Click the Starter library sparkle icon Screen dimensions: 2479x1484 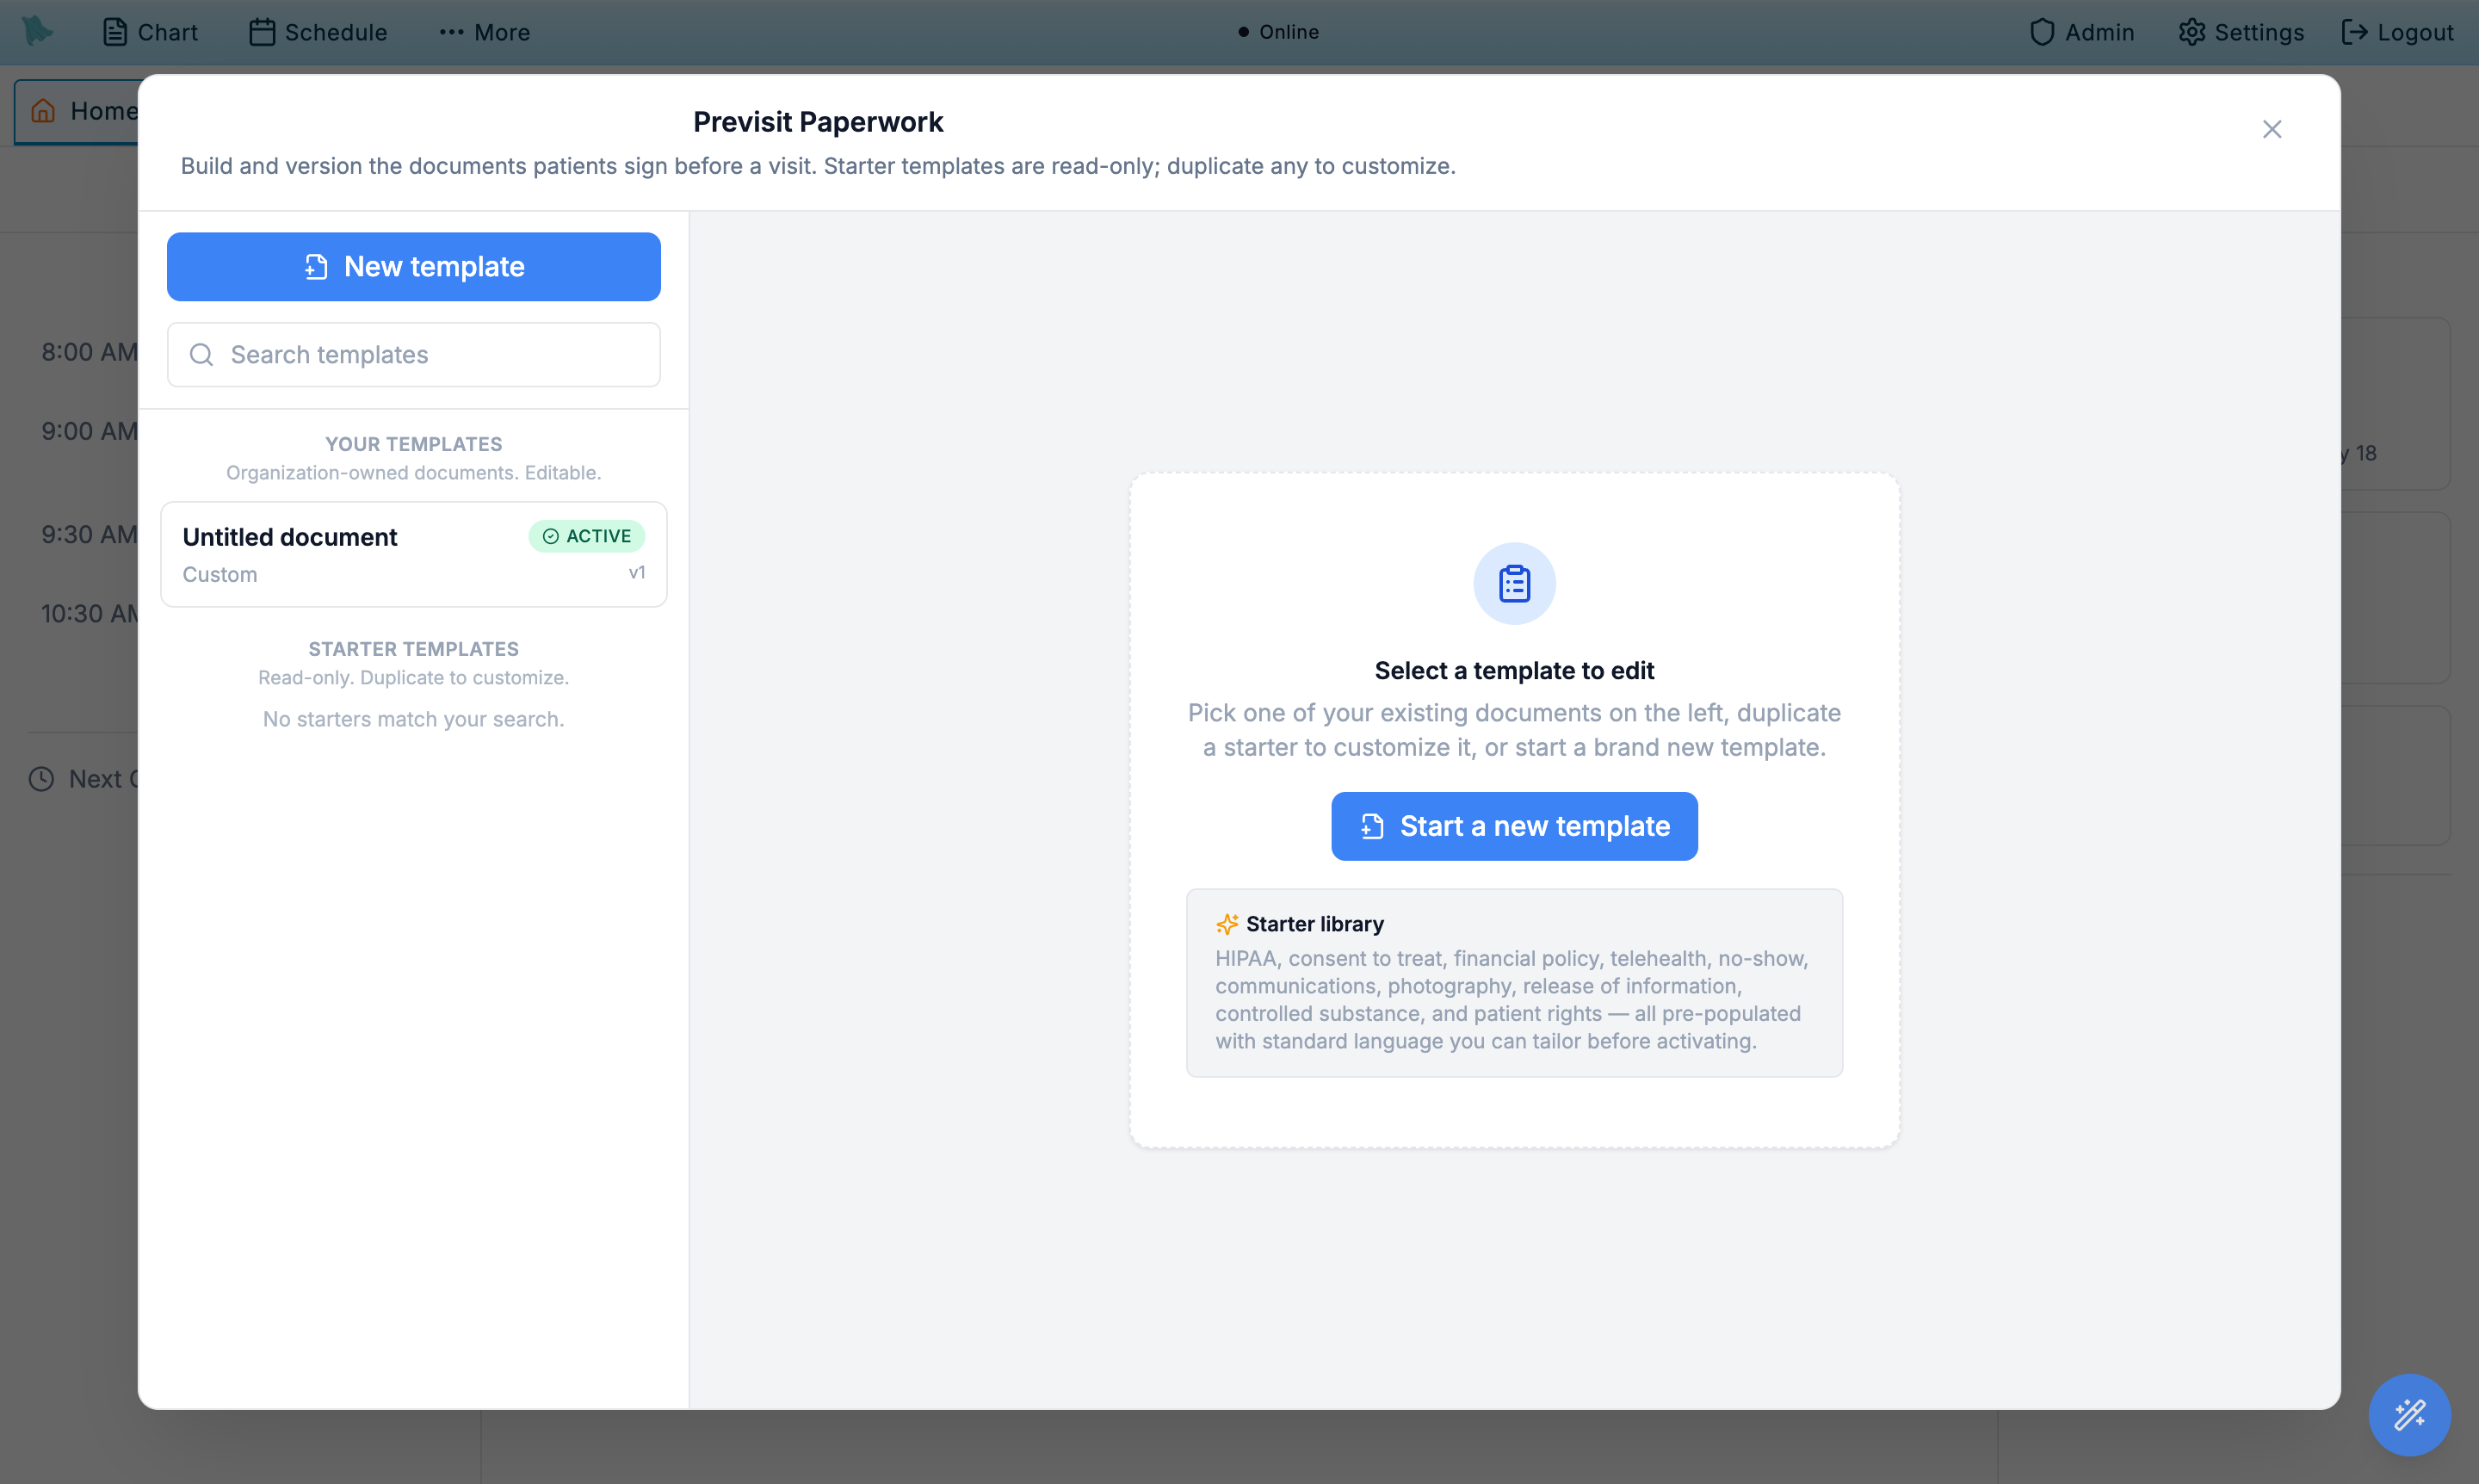1227,924
